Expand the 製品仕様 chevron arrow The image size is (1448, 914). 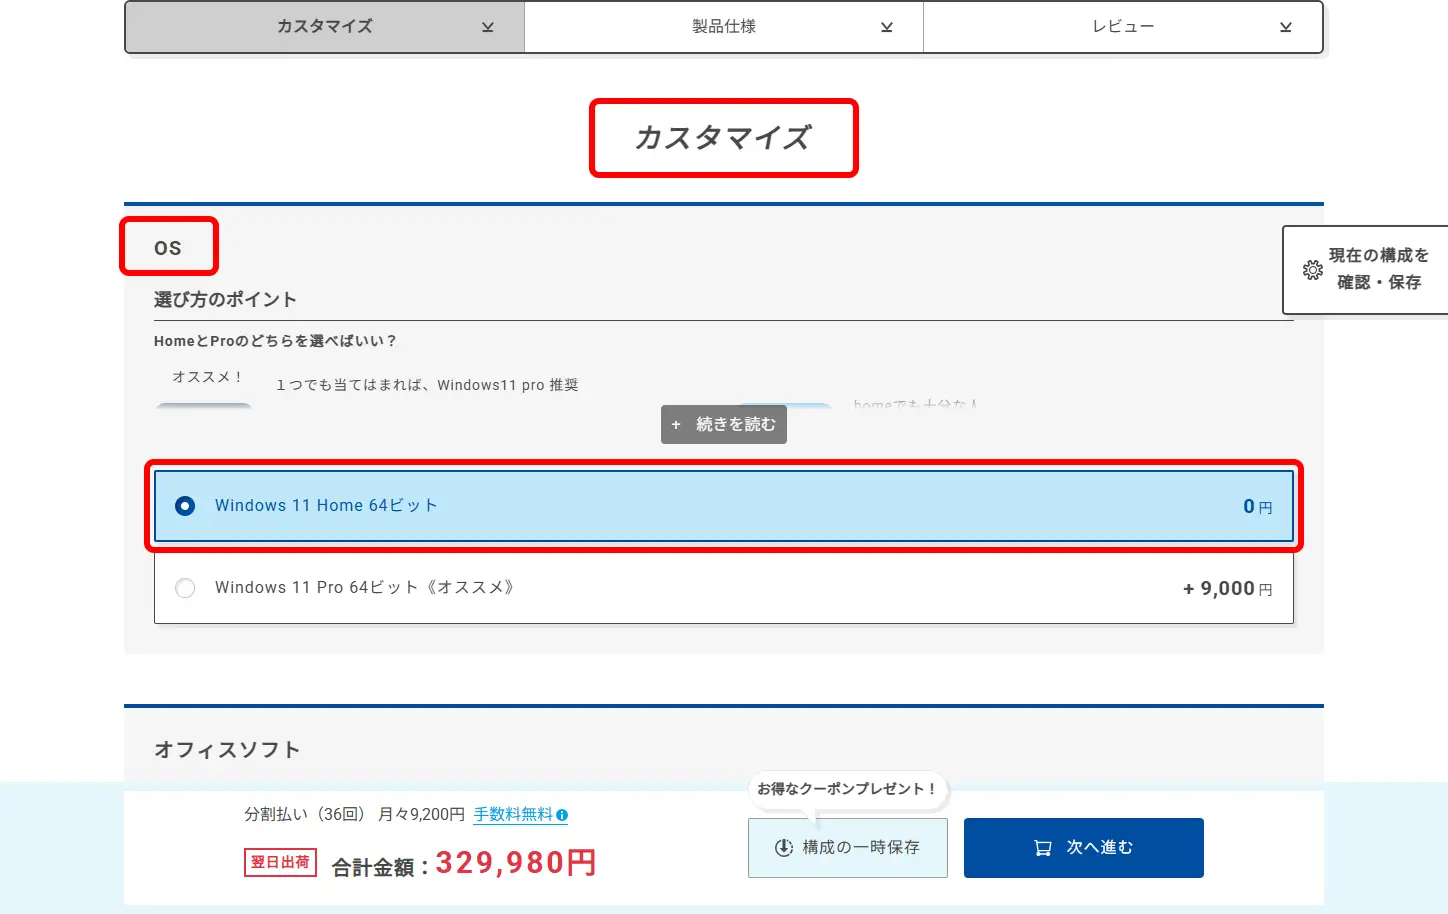tap(886, 27)
